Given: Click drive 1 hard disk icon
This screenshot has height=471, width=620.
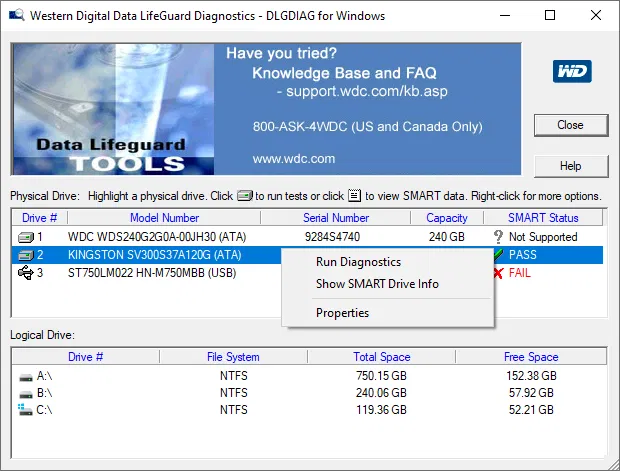Looking at the screenshot, I should (26, 237).
